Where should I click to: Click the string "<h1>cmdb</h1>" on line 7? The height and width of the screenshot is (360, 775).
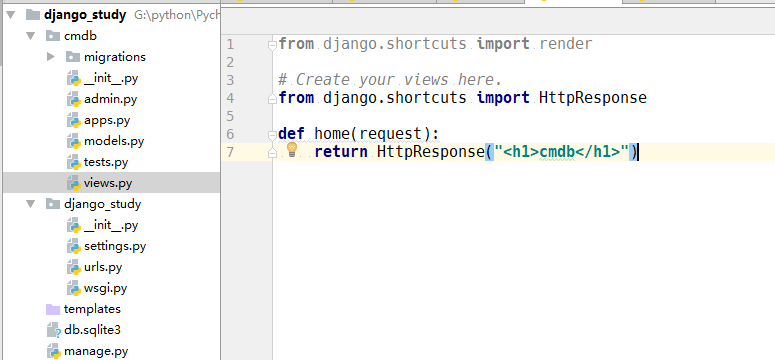click(560, 152)
